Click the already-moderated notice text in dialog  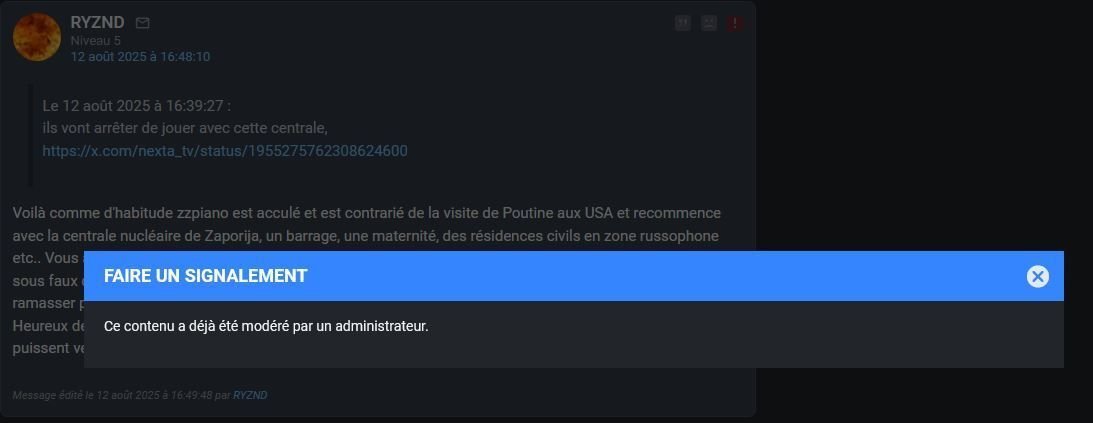click(266, 326)
